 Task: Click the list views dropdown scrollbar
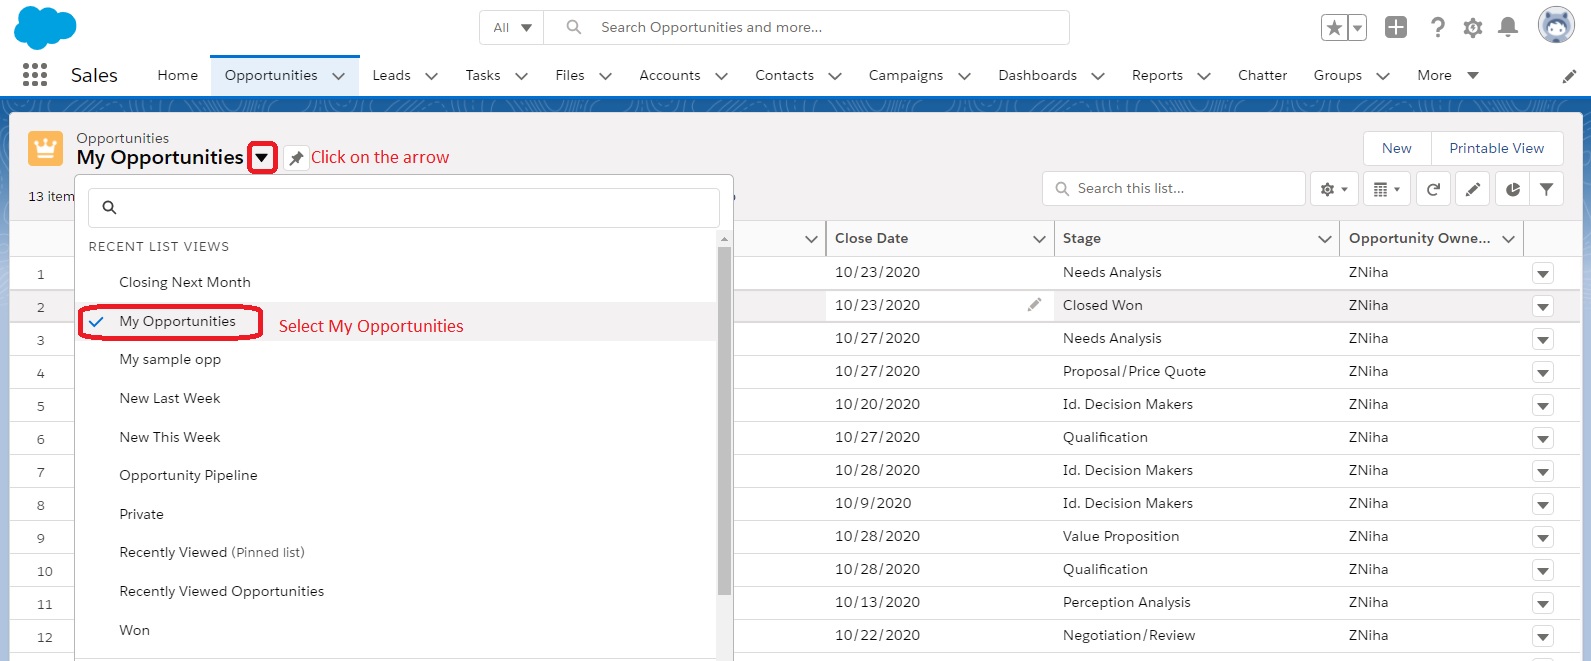click(725, 420)
